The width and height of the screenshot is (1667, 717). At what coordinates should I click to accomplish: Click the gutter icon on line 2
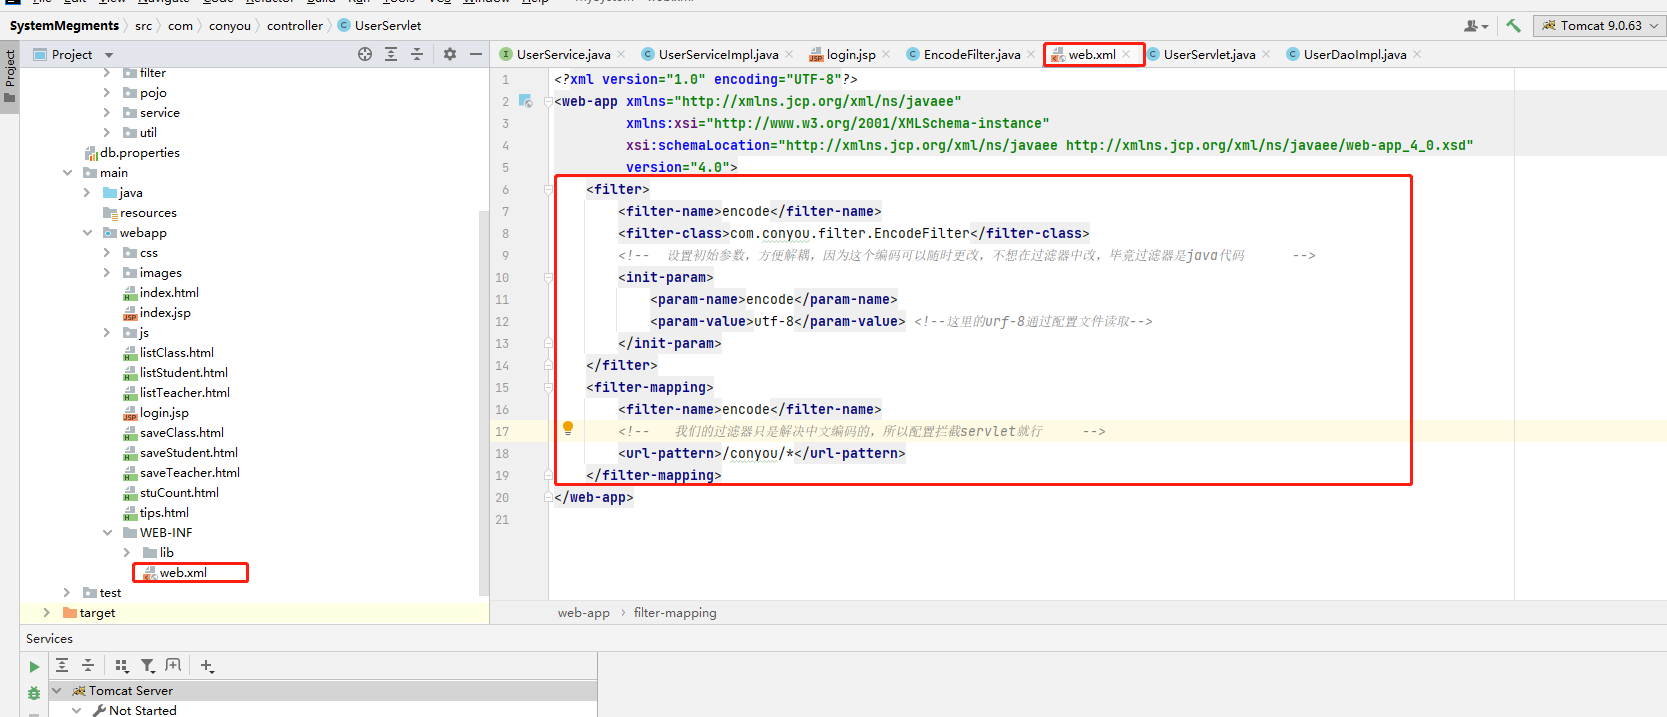(x=525, y=101)
